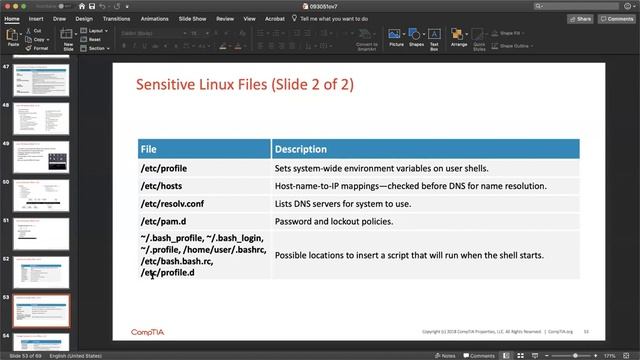Open the Shape Fill dropdown
Viewport: 640px width, 360px height.
click(x=508, y=33)
